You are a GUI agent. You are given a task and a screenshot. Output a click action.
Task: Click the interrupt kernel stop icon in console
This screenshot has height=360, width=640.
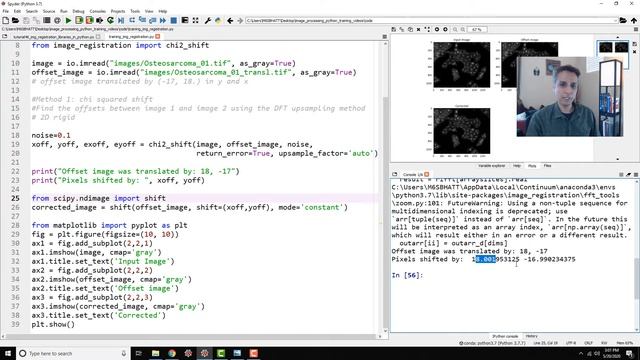pos(621,174)
